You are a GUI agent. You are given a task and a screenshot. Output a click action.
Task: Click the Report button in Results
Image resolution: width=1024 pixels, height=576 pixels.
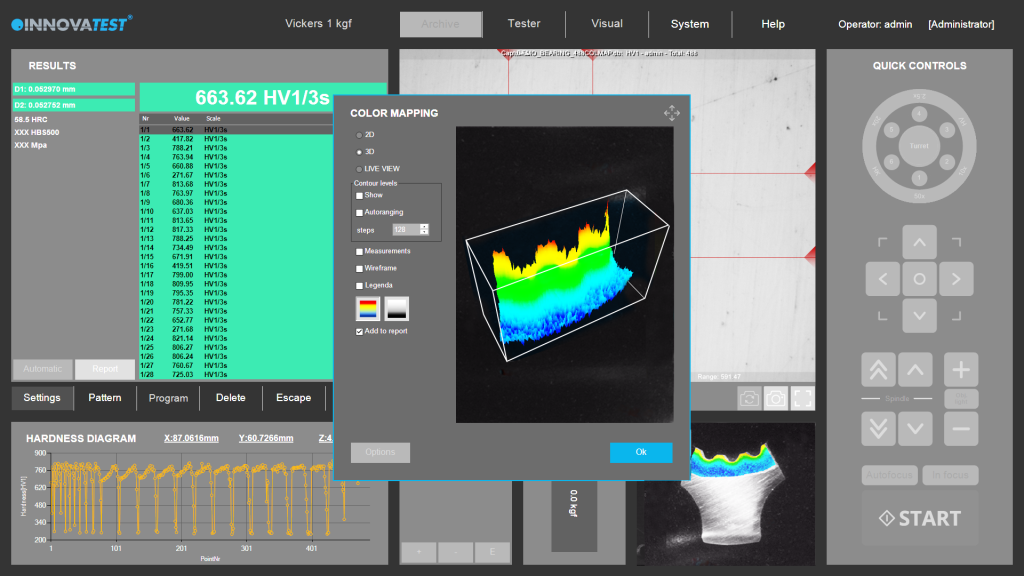(x=104, y=369)
